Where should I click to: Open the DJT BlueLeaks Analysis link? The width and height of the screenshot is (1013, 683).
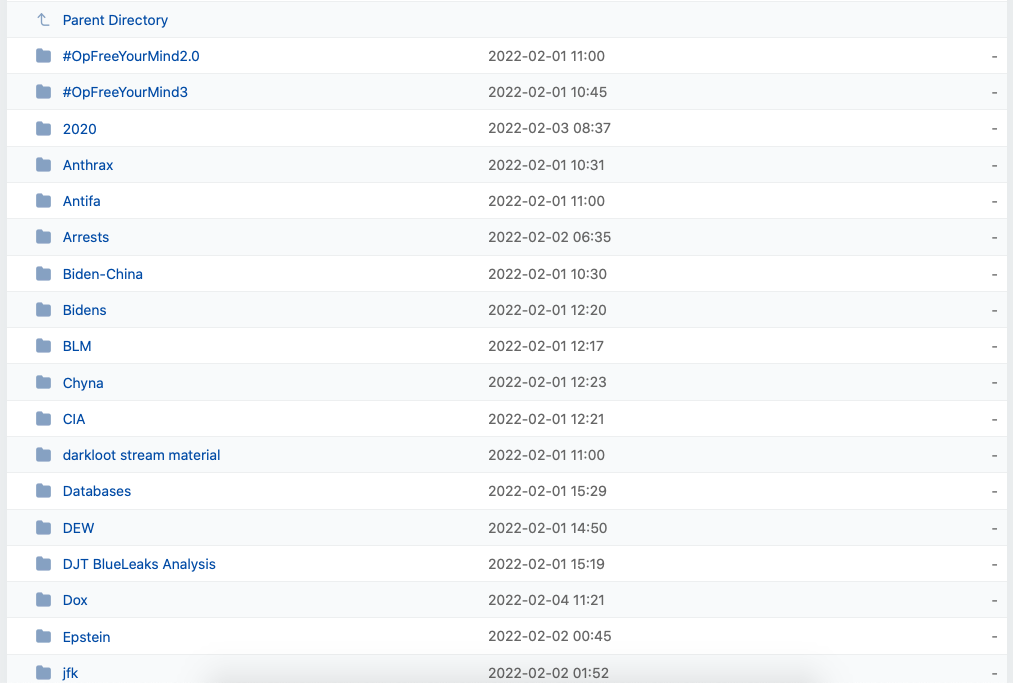(x=139, y=564)
